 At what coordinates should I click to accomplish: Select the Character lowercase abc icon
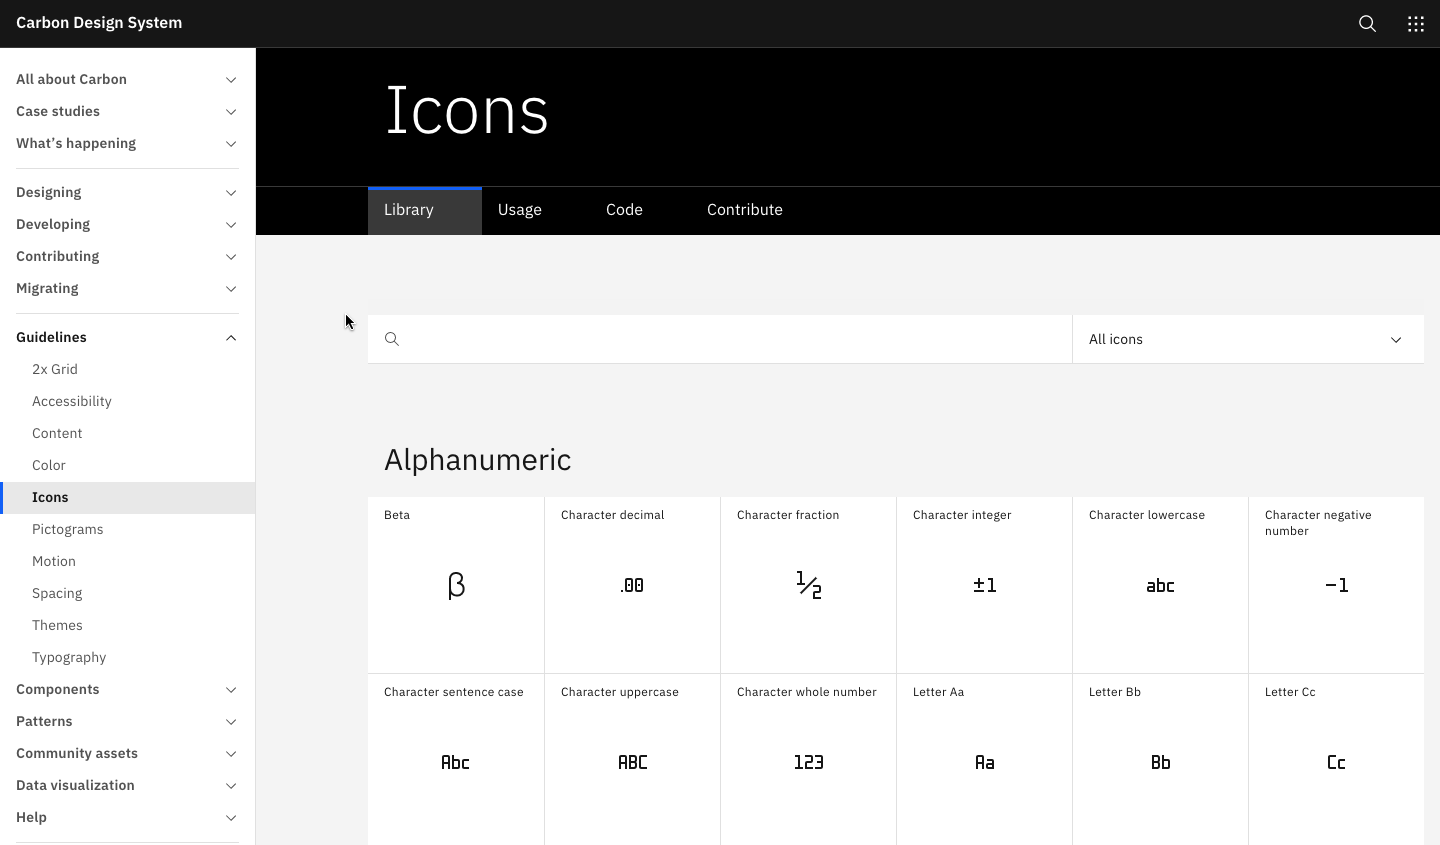click(x=1160, y=584)
